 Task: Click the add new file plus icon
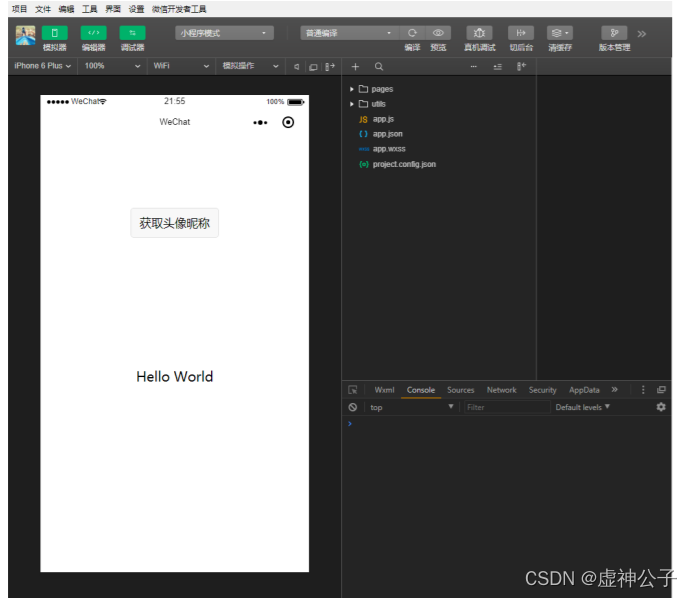click(355, 67)
